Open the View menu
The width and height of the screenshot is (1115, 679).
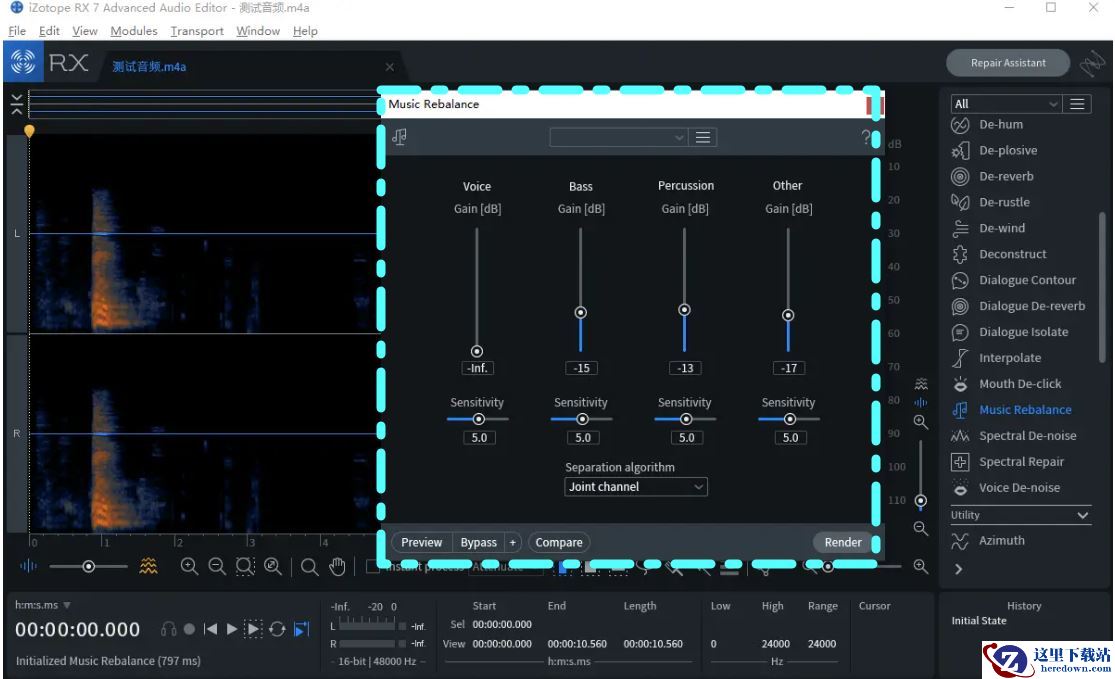(x=85, y=31)
